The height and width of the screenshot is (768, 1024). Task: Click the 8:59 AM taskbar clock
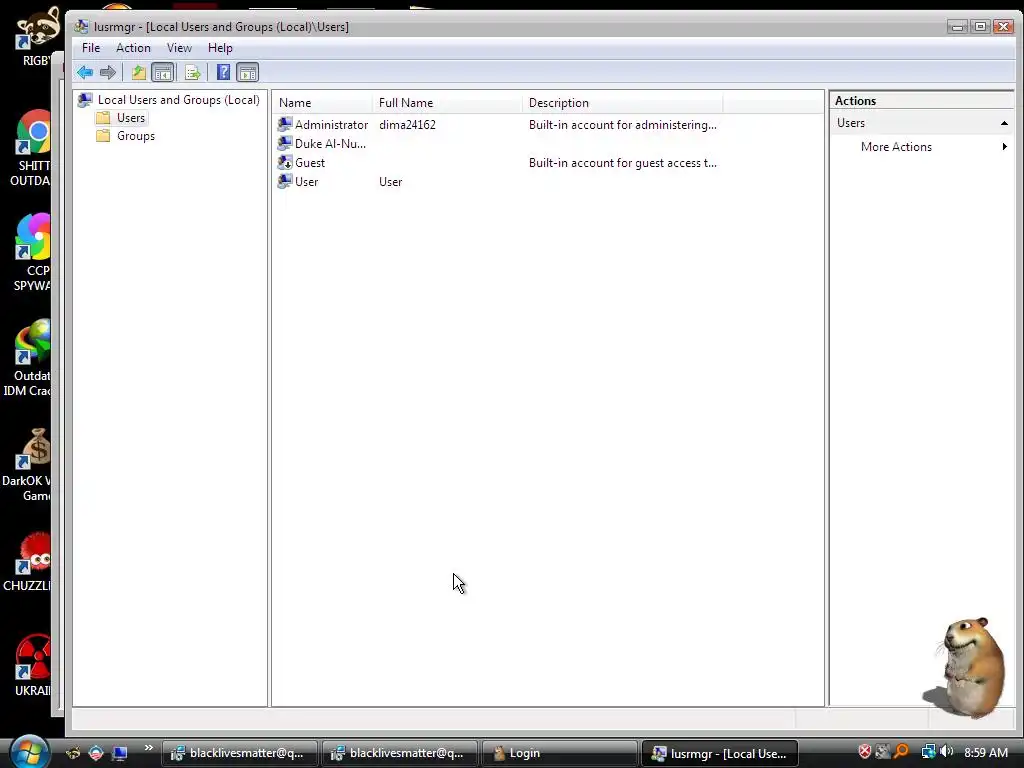point(985,752)
